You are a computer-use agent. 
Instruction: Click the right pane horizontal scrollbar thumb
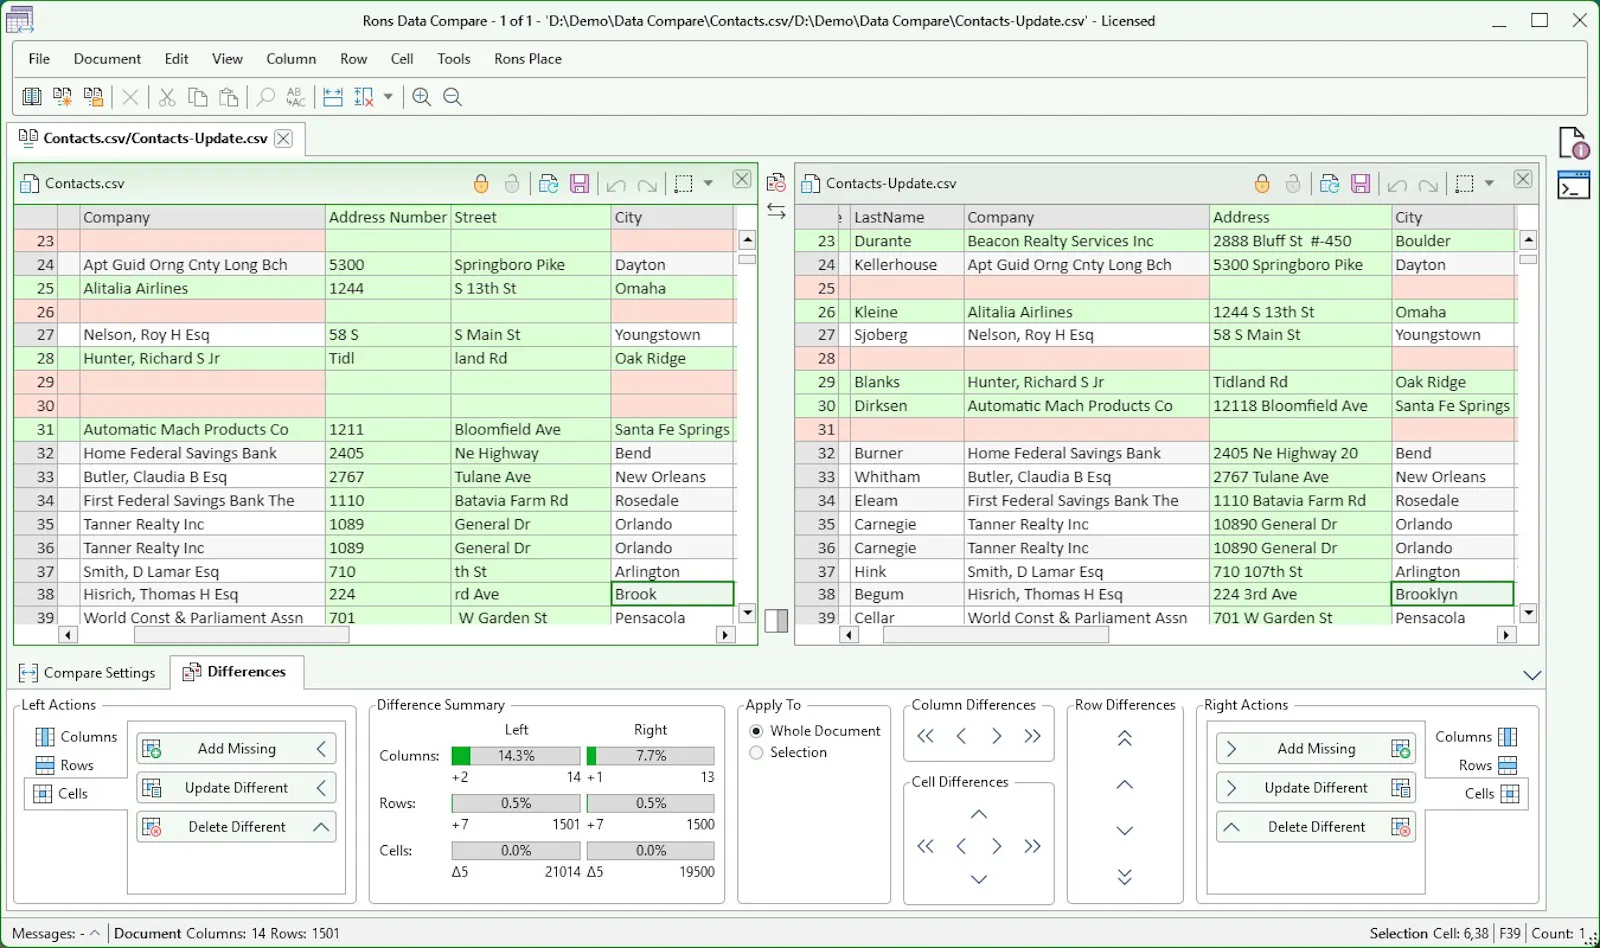click(996, 635)
